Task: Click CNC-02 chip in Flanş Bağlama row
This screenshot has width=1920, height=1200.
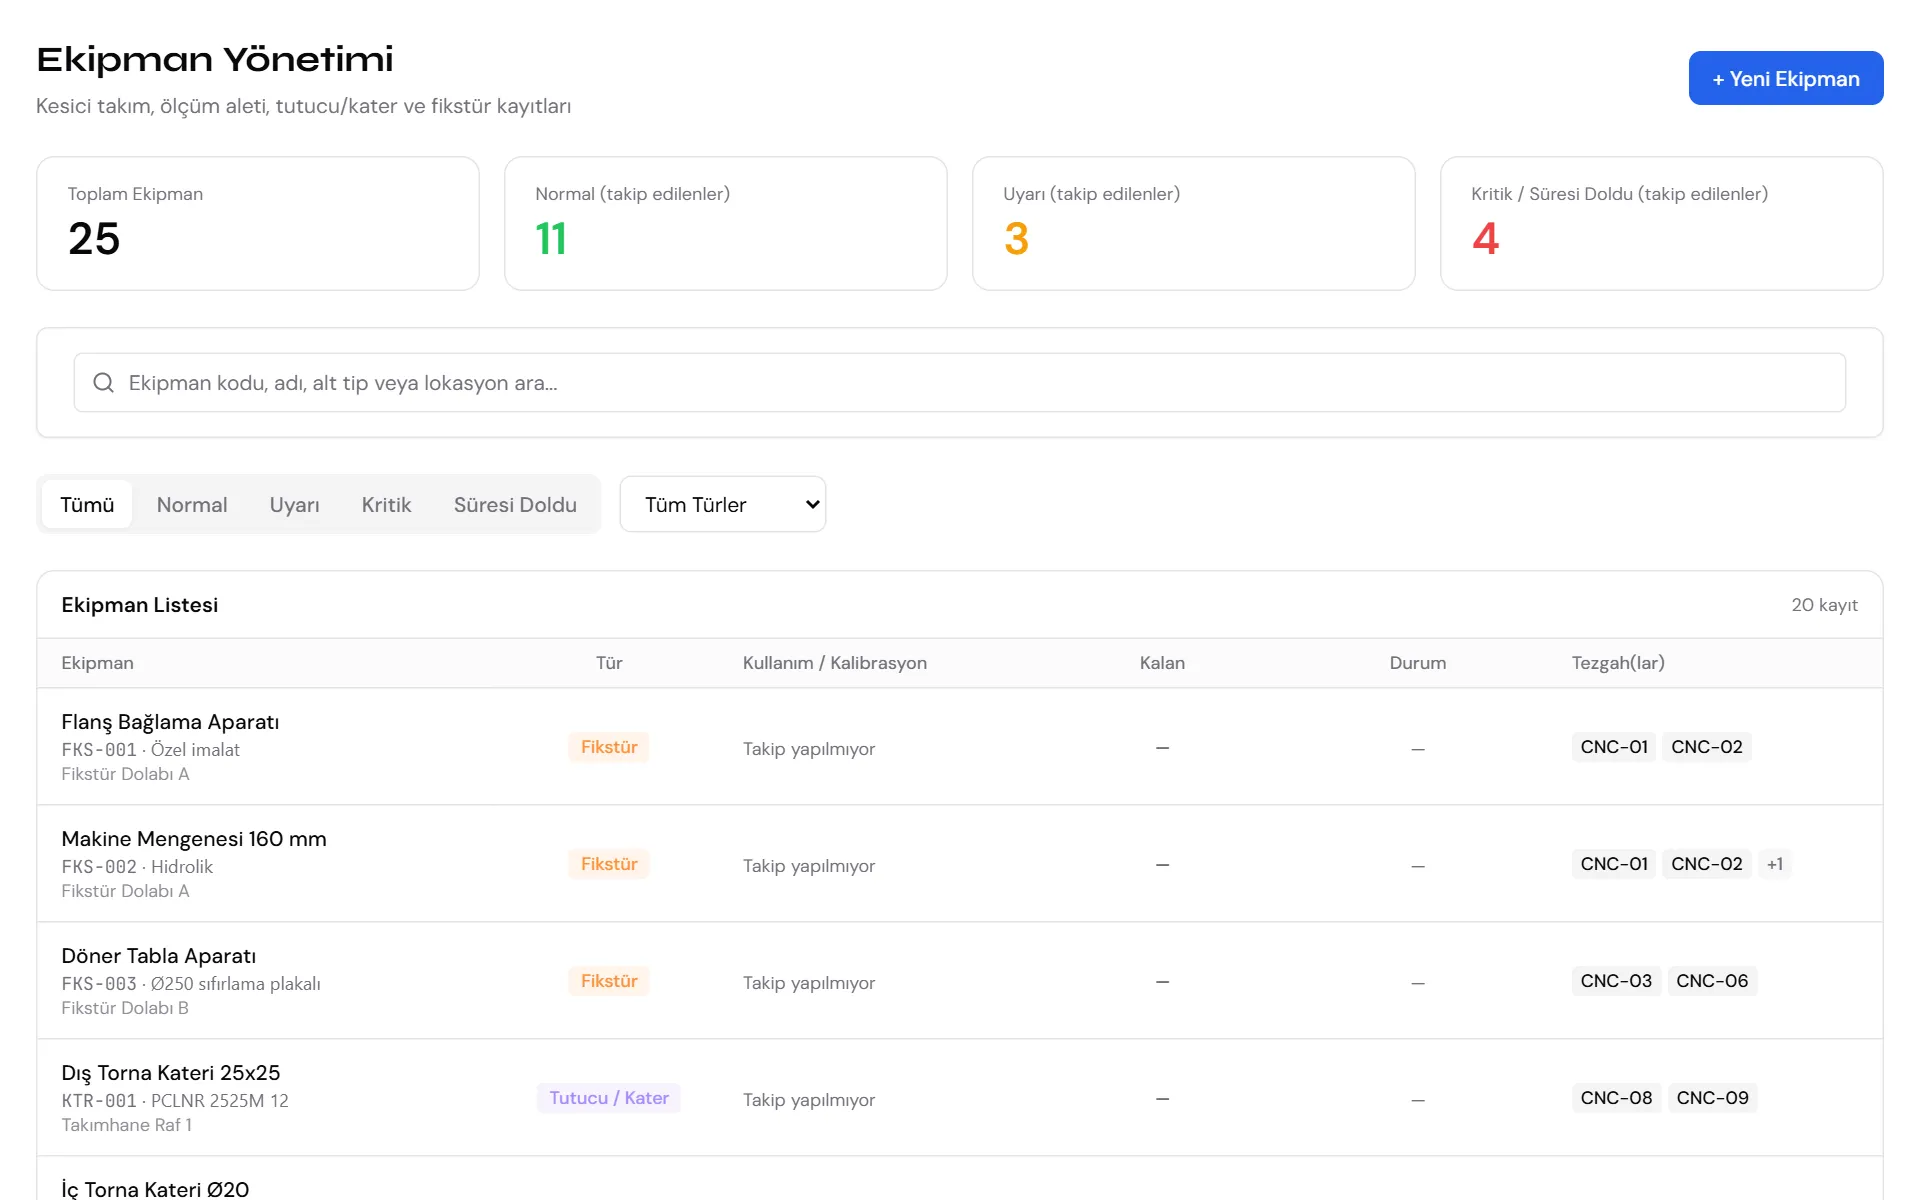Action: pos(1707,747)
